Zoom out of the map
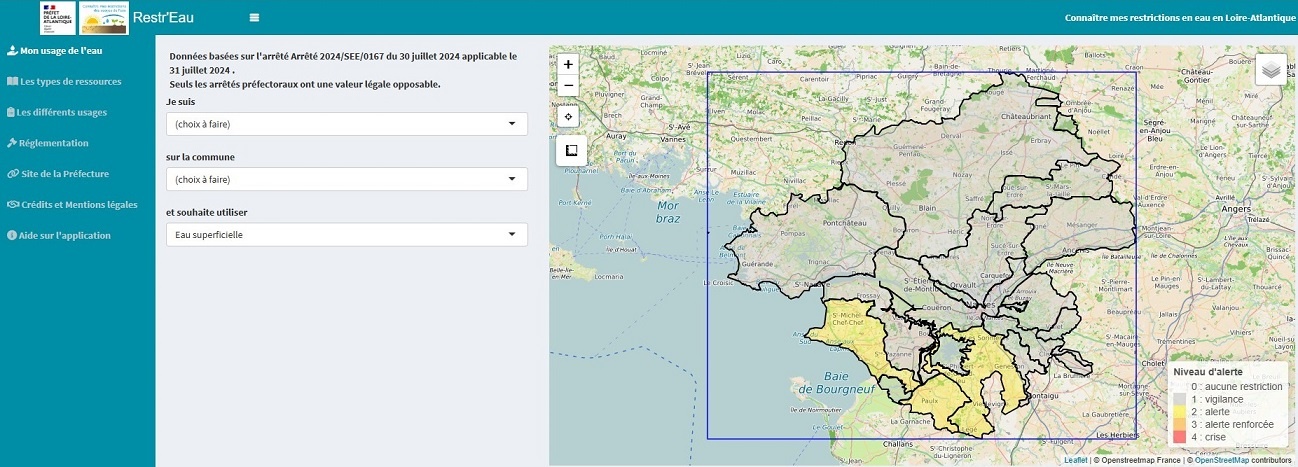 568,86
